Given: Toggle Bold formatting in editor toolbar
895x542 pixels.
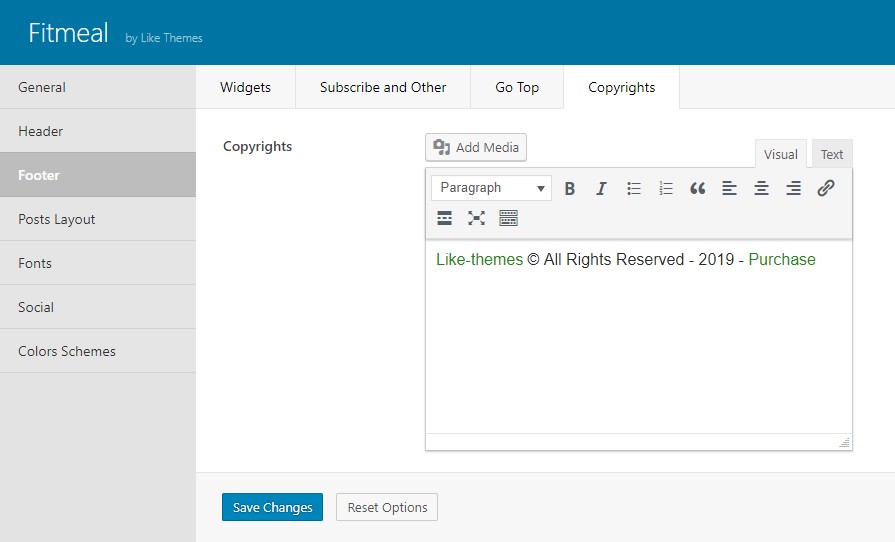Looking at the screenshot, I should [569, 188].
